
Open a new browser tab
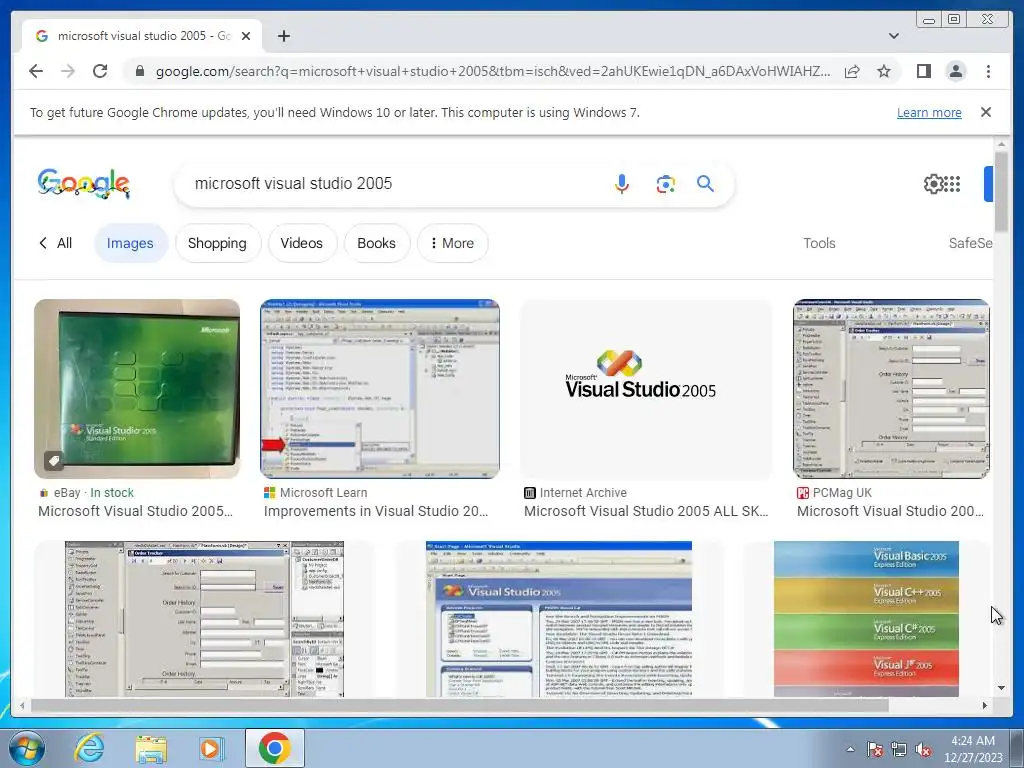283,36
